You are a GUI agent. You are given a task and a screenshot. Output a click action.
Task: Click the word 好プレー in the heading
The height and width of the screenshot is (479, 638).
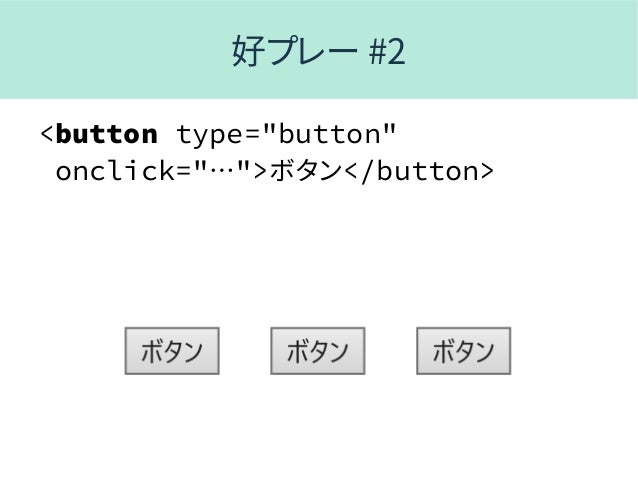[x=294, y=51]
